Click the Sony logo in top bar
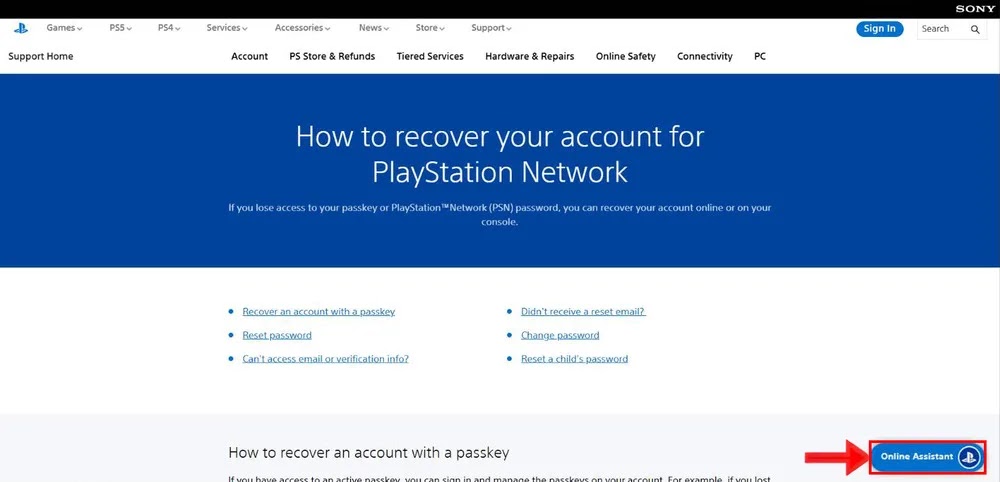1000x482 pixels. click(x=975, y=9)
